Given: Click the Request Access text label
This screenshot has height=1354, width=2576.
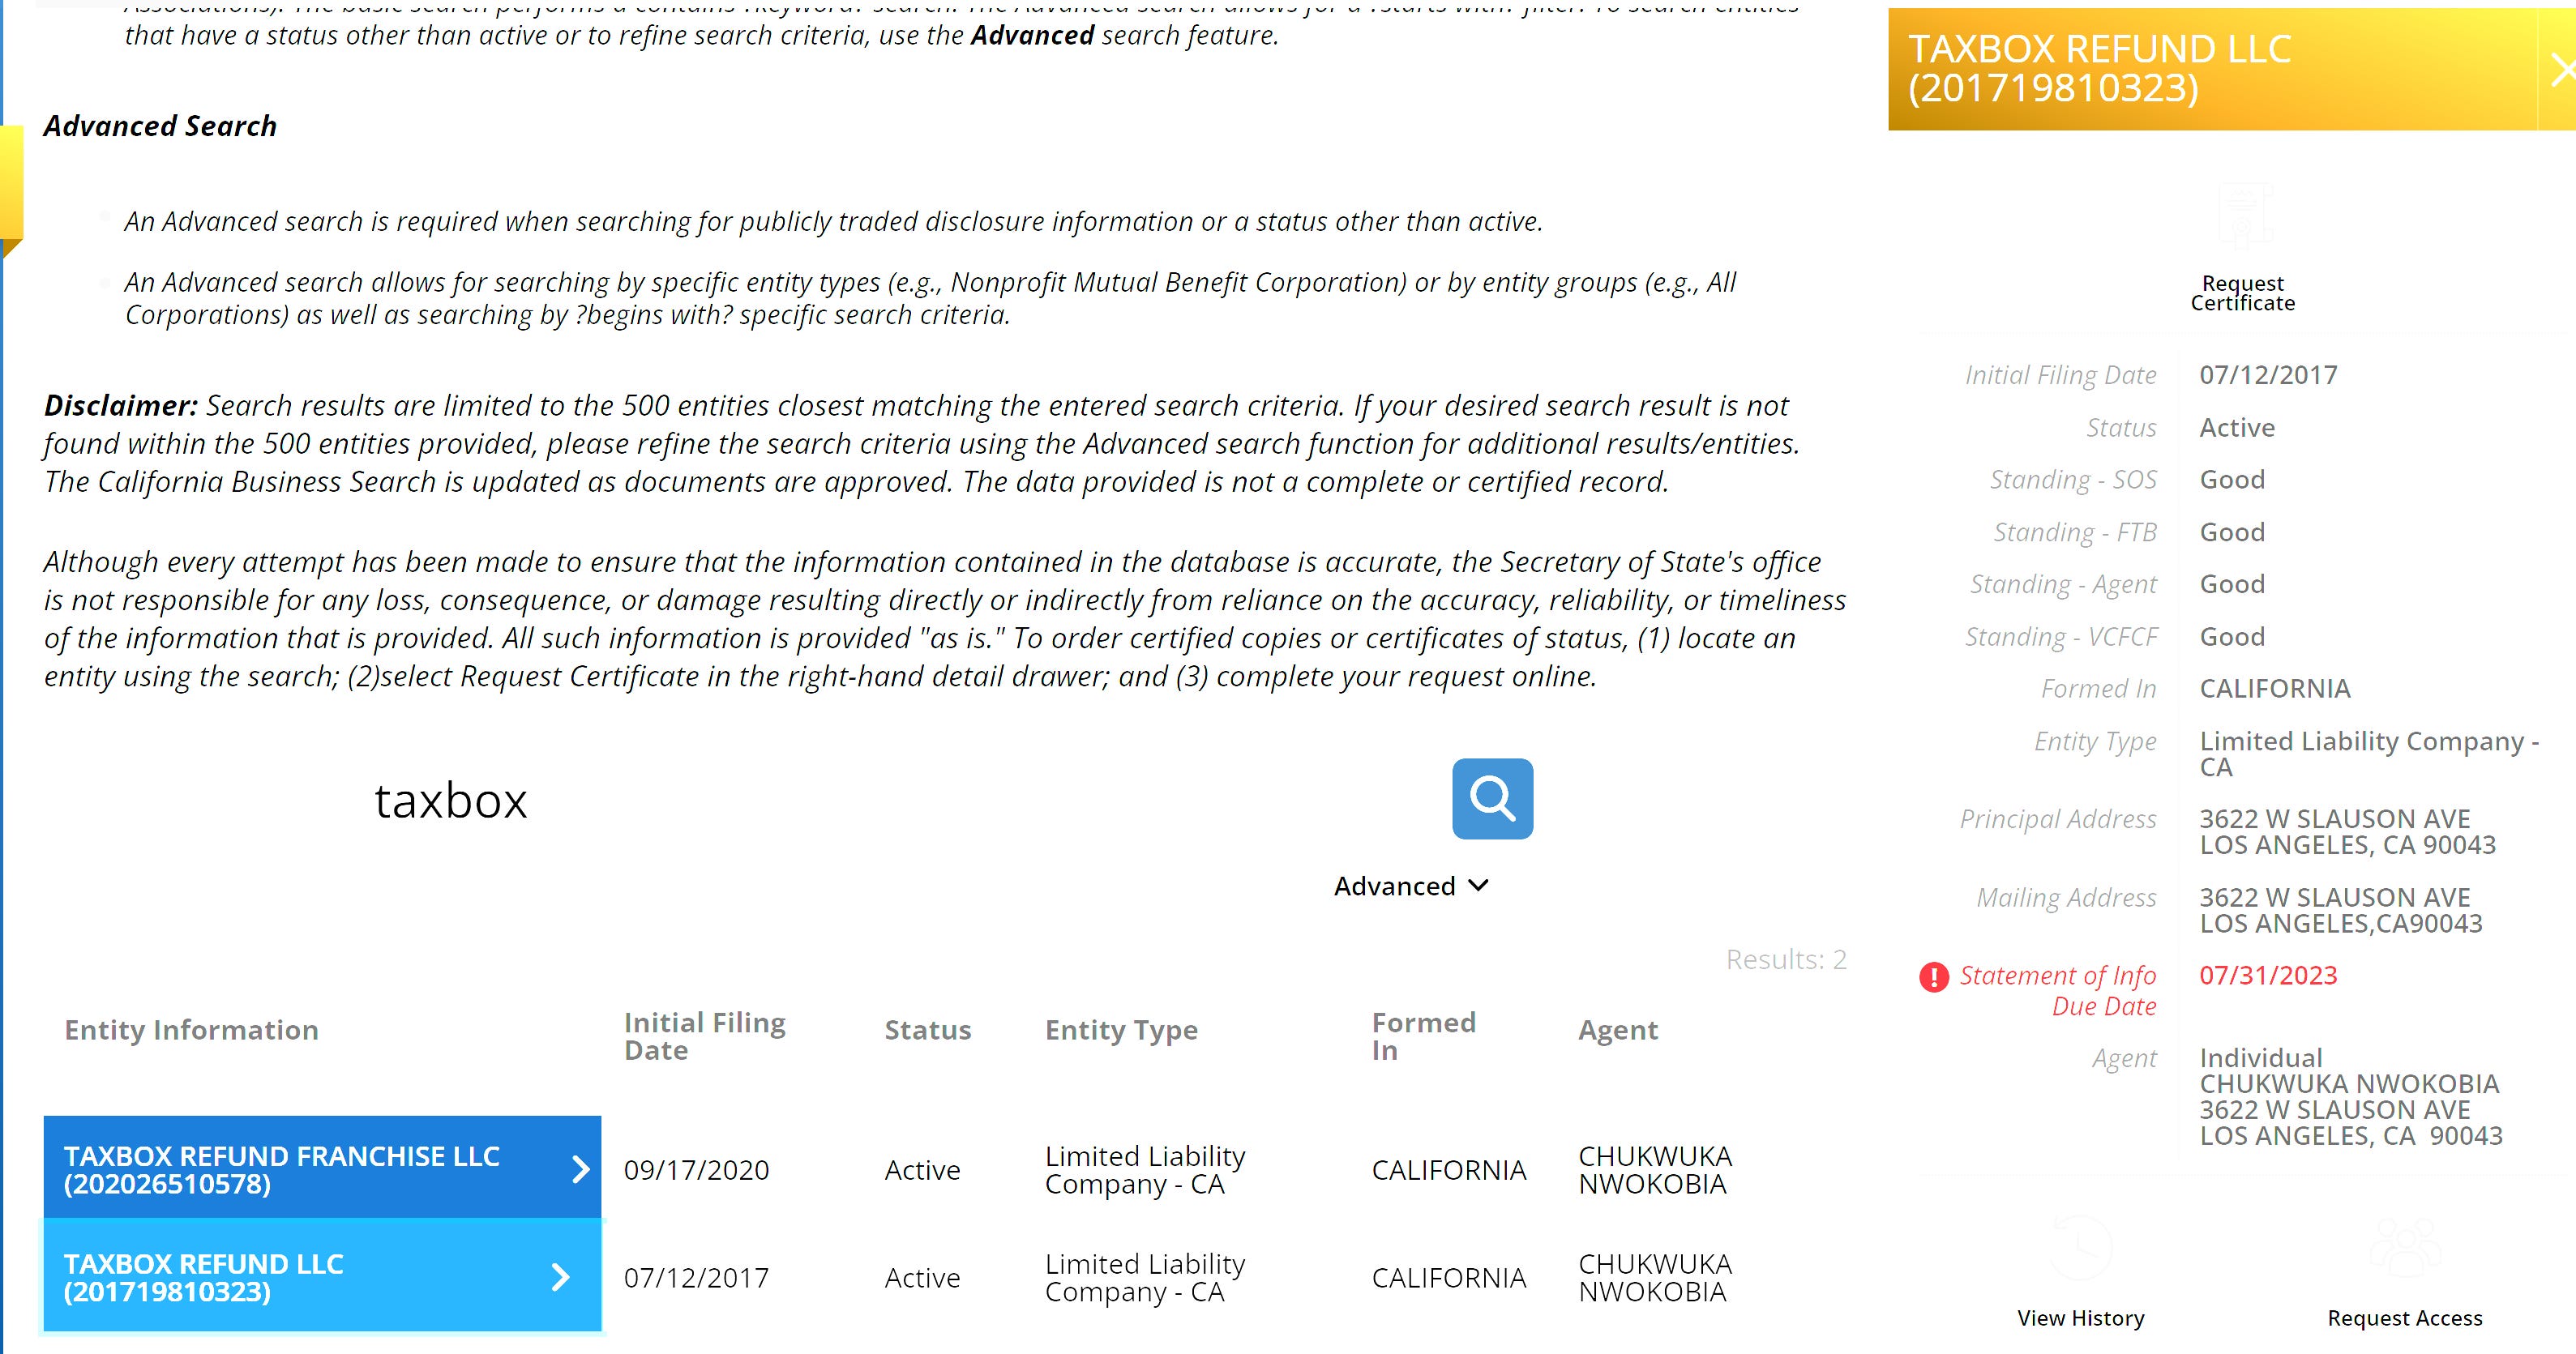Looking at the screenshot, I should [2404, 1318].
